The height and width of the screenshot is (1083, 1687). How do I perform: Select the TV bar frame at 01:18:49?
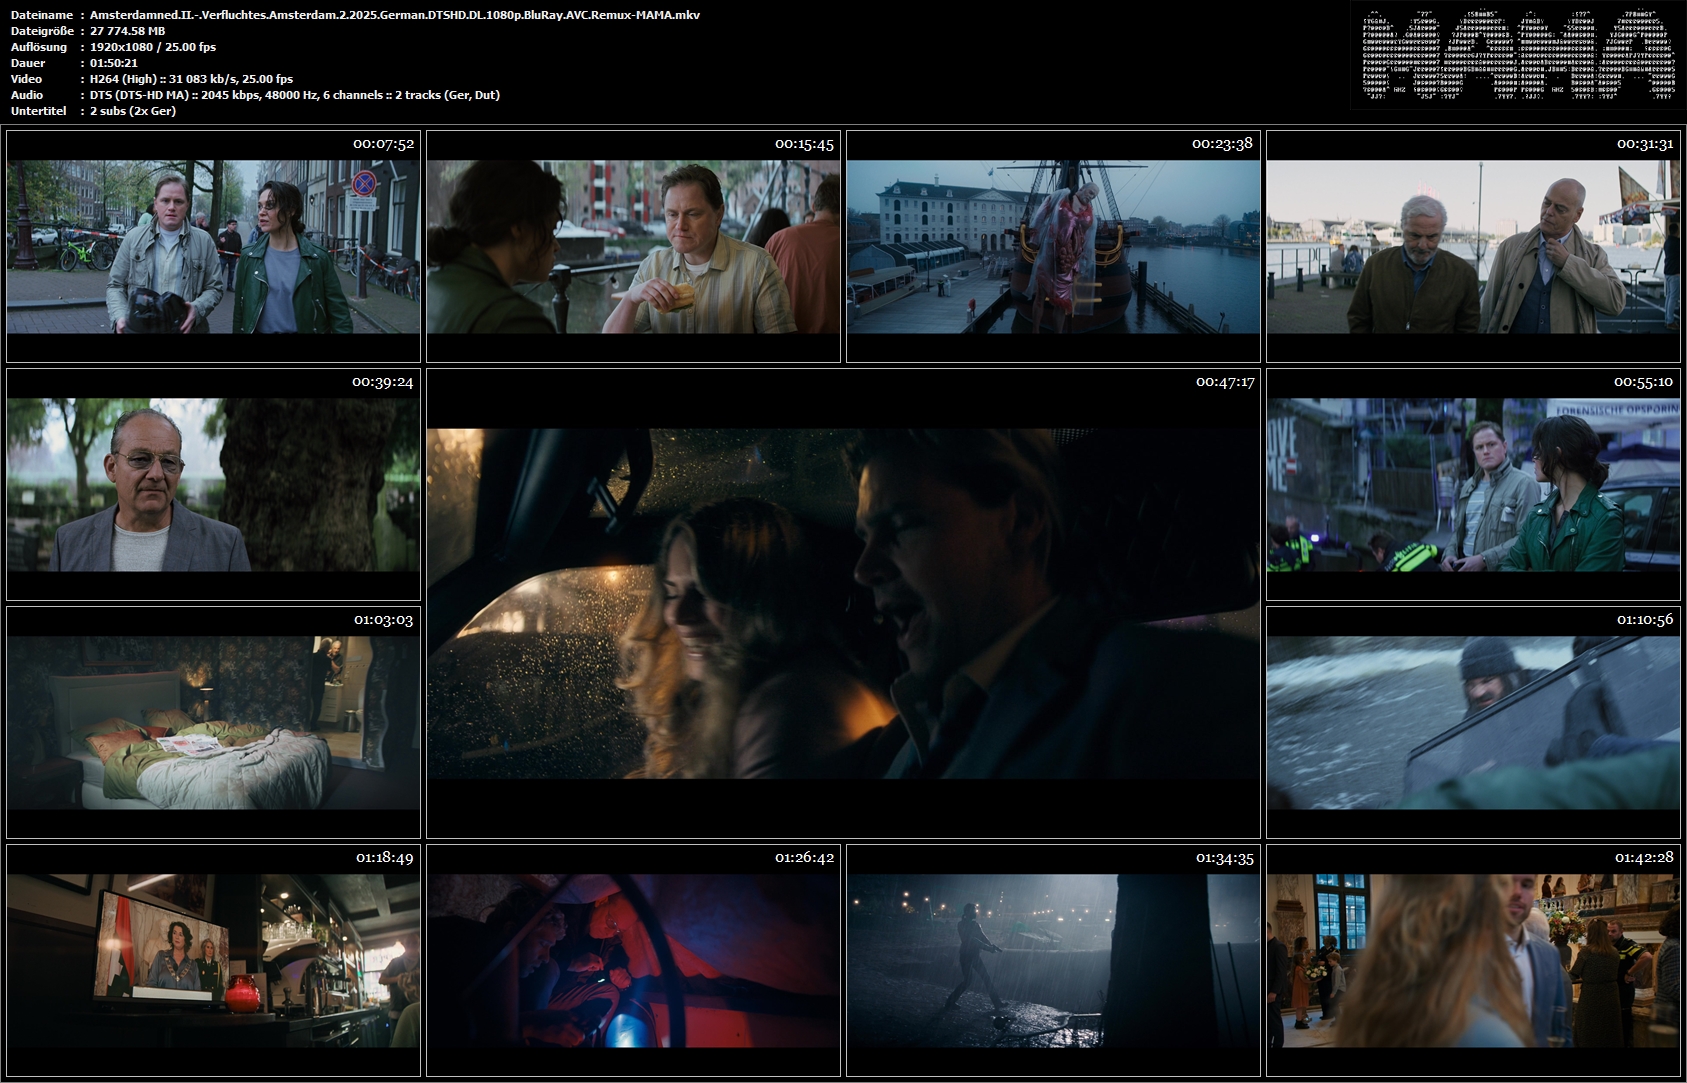(213, 960)
